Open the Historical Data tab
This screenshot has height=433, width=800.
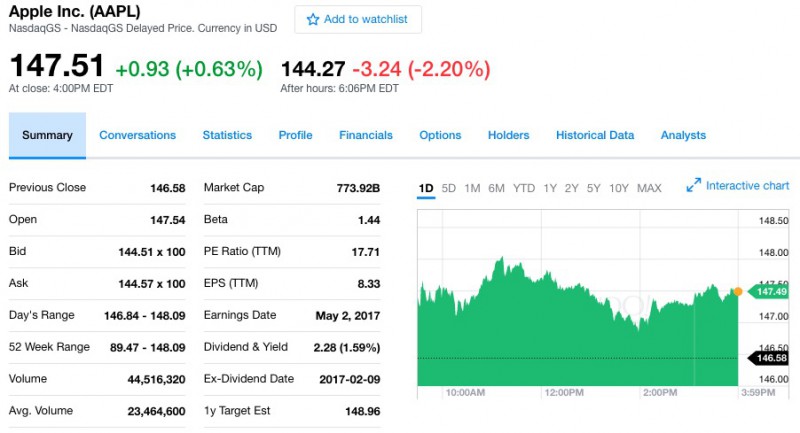click(595, 136)
